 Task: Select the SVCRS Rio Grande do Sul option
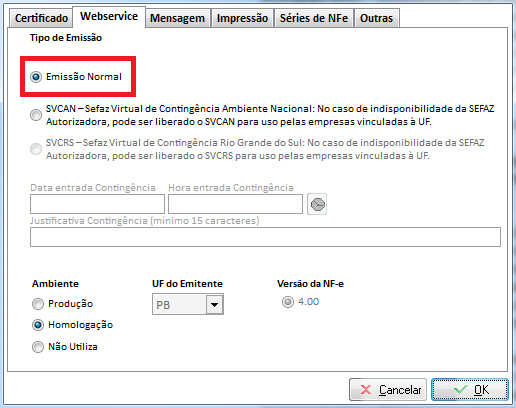coord(36,149)
